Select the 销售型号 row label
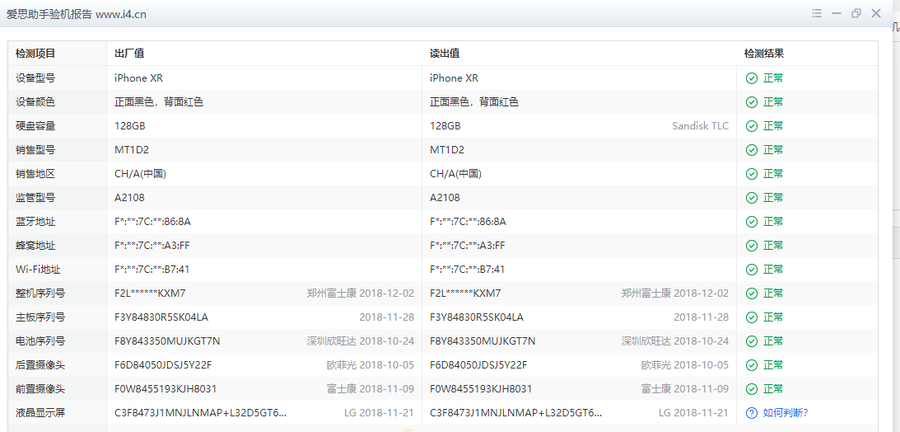The height and width of the screenshot is (432, 900). point(36,150)
